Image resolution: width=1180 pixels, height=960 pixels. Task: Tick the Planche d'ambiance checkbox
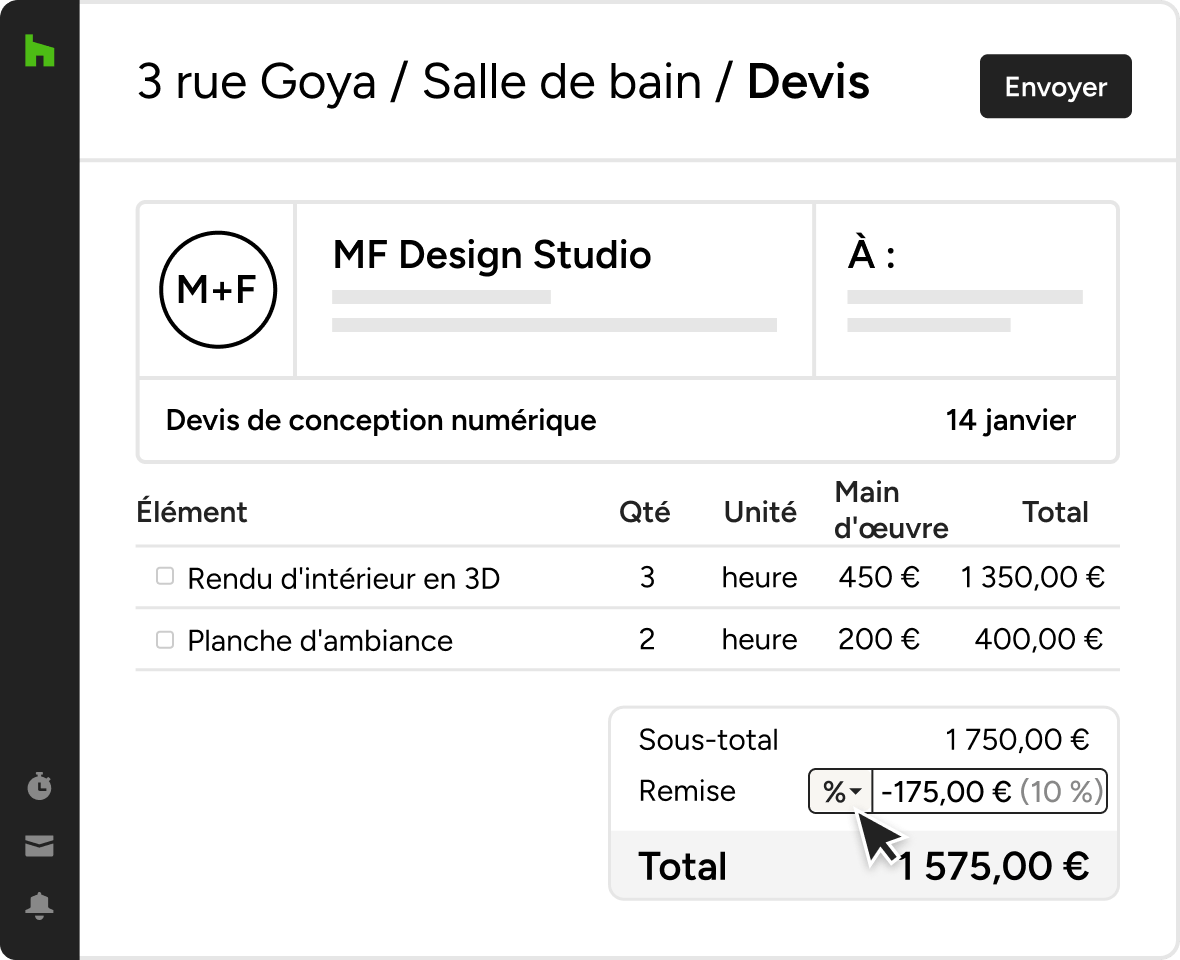pos(165,639)
